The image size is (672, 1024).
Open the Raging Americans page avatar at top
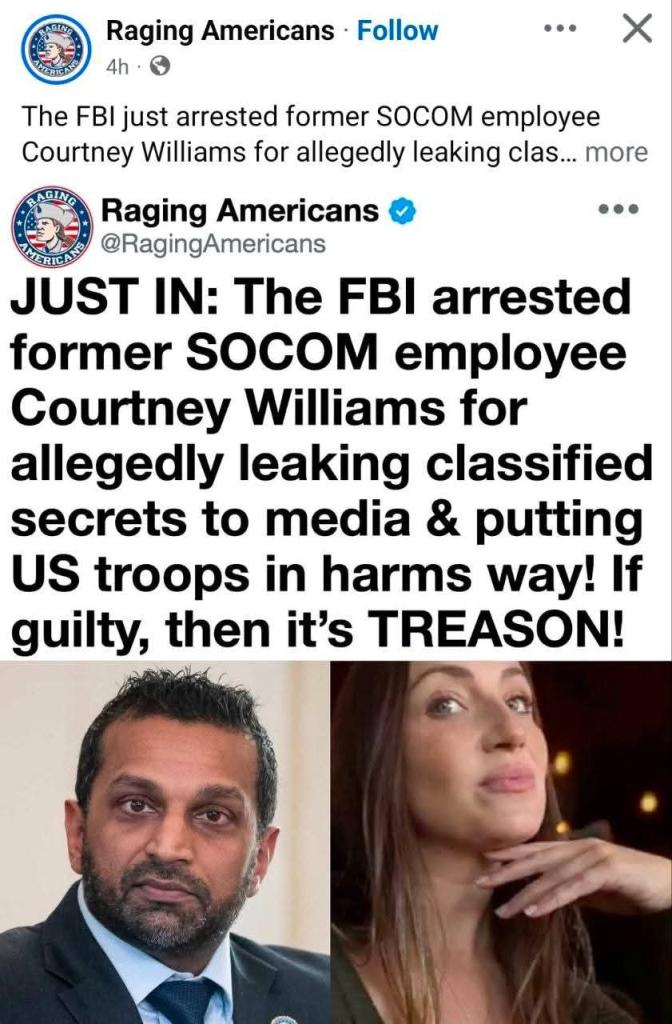click(x=56, y=49)
